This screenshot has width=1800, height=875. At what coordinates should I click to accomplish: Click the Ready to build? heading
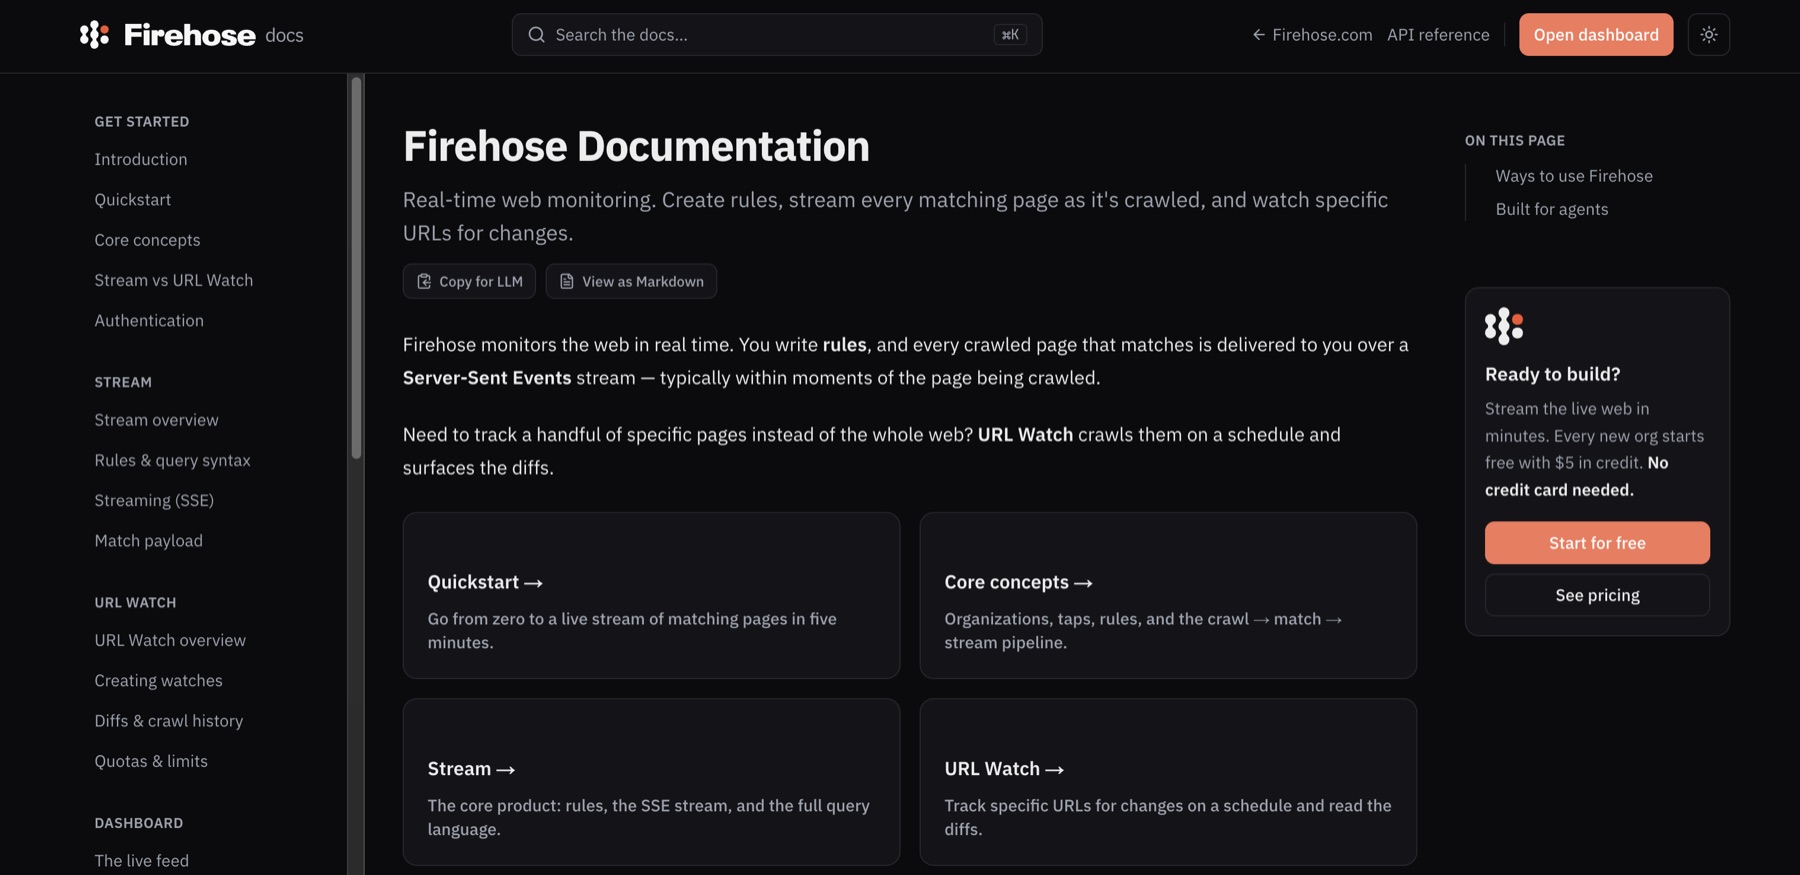[1553, 374]
